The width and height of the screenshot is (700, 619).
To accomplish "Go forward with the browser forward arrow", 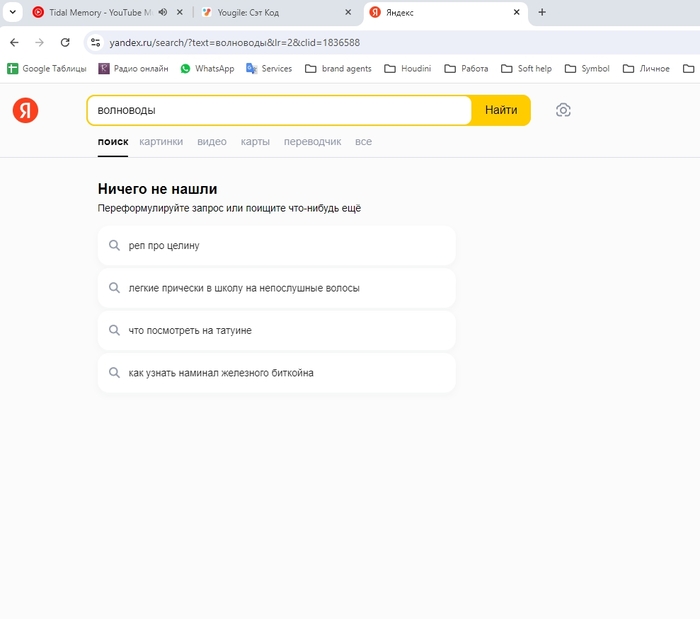I will (39, 42).
